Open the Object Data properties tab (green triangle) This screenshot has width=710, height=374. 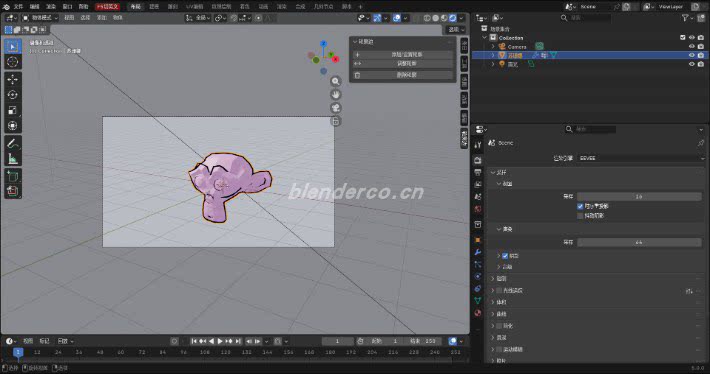[478, 301]
